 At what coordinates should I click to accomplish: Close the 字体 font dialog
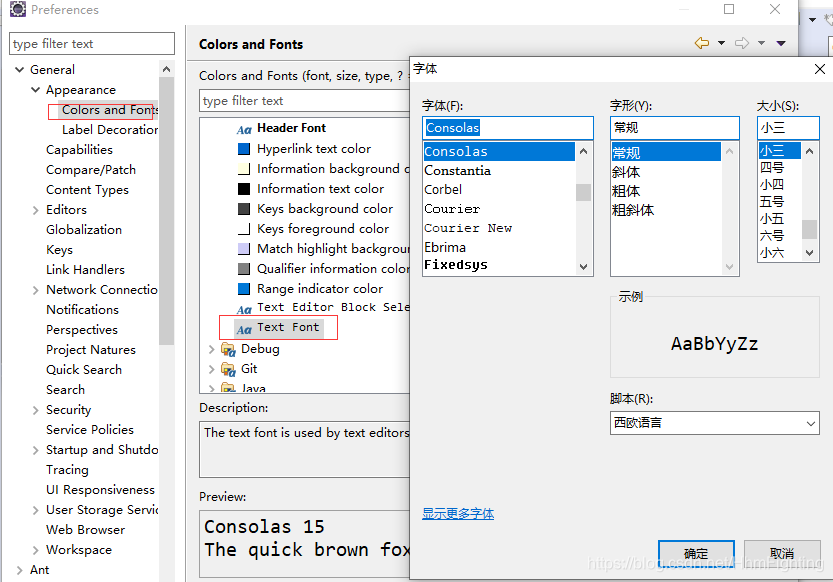(820, 69)
